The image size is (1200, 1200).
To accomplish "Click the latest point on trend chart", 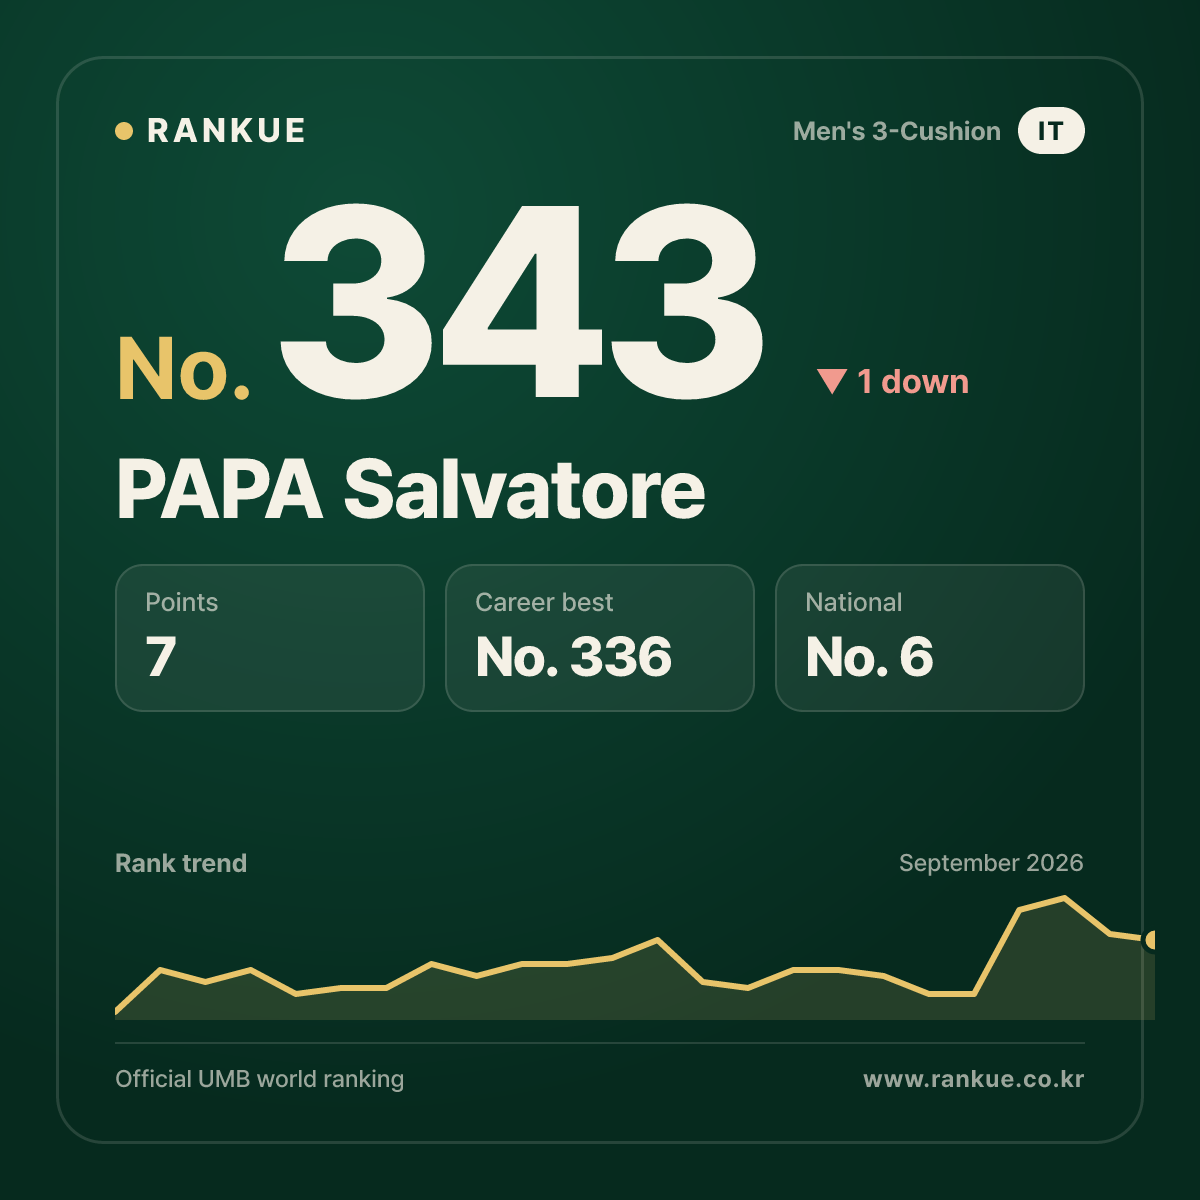I will tap(1151, 940).
